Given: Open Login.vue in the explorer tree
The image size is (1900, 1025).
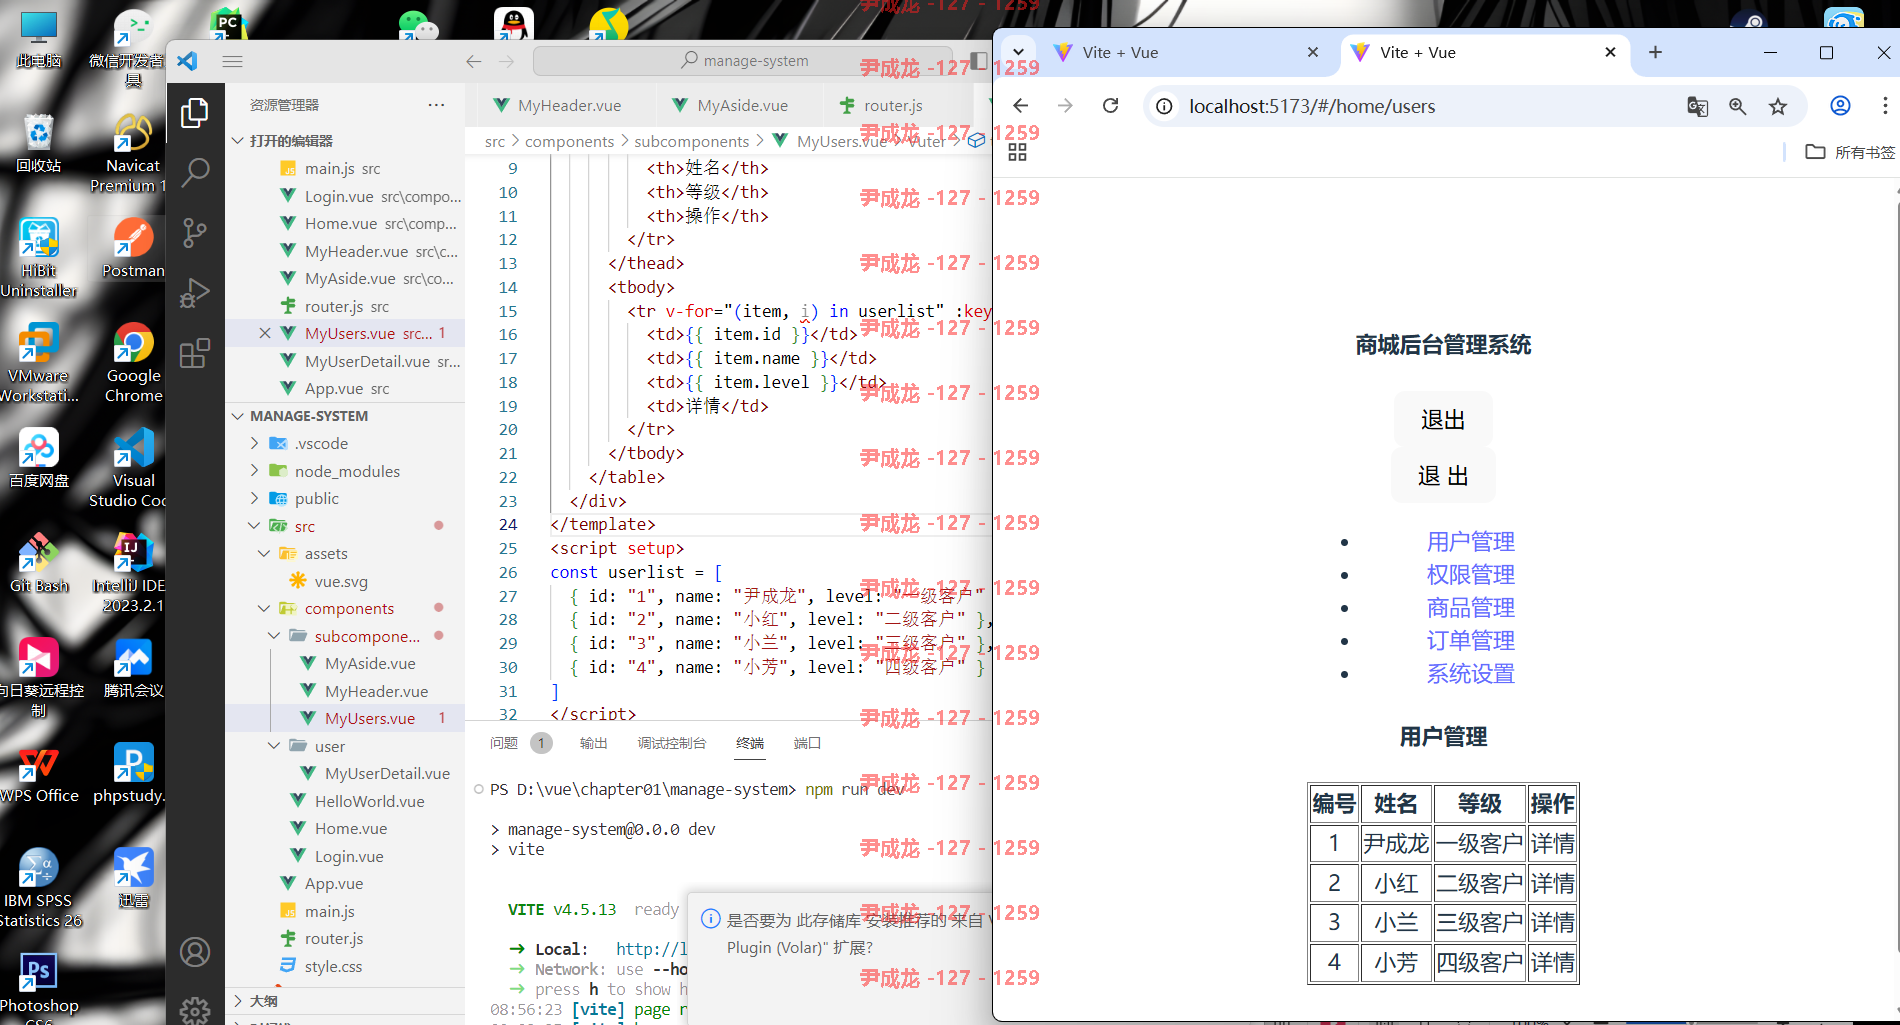Looking at the screenshot, I should click(x=349, y=856).
